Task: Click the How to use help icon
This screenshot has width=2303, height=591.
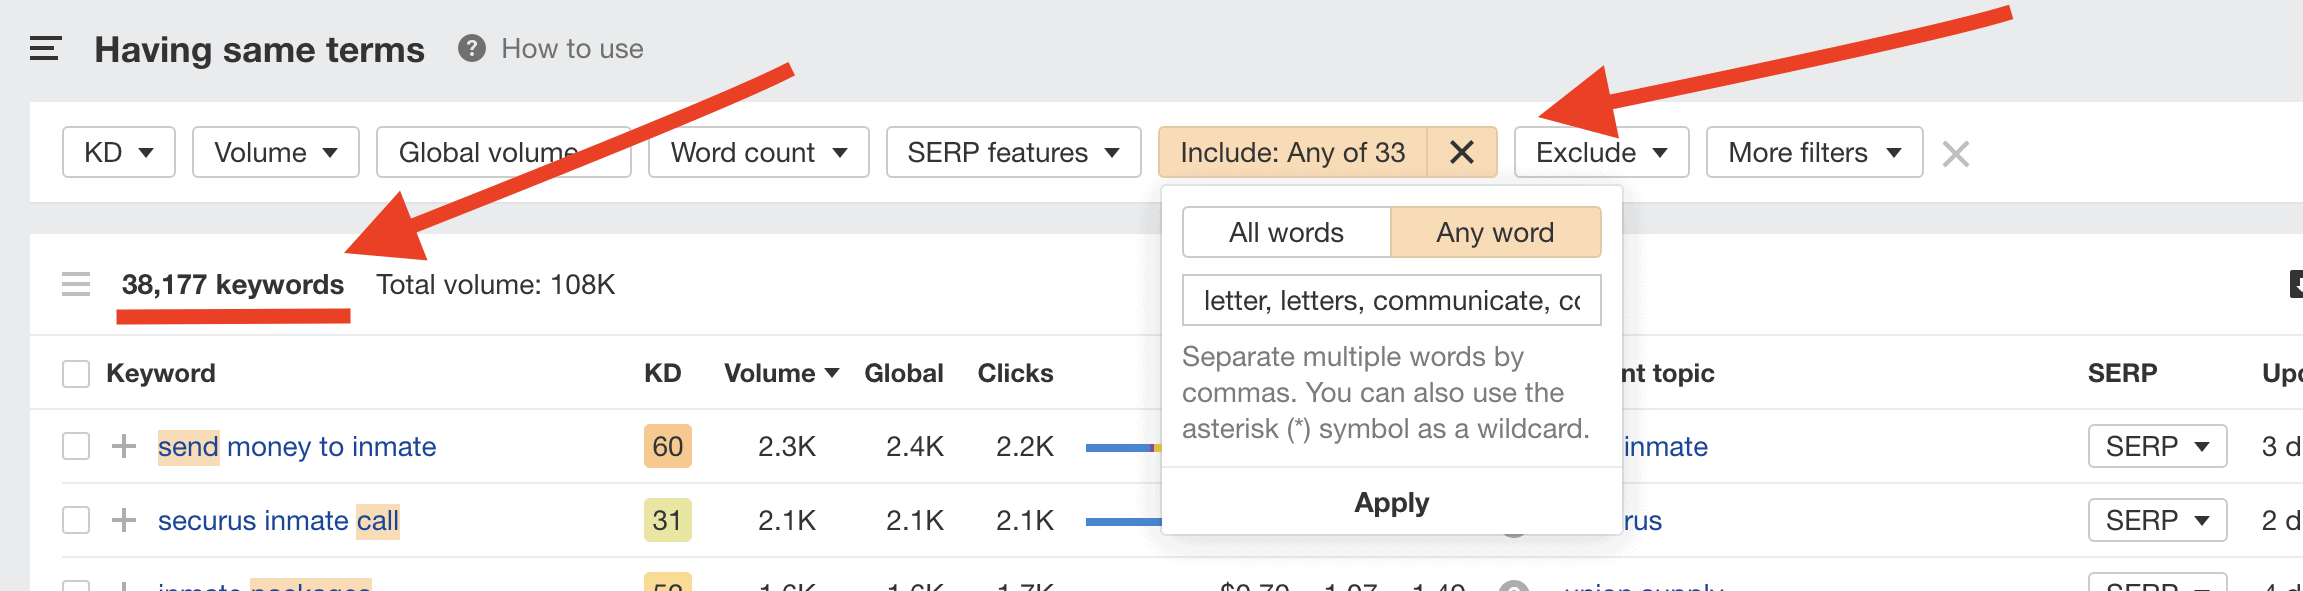Action: [472, 48]
